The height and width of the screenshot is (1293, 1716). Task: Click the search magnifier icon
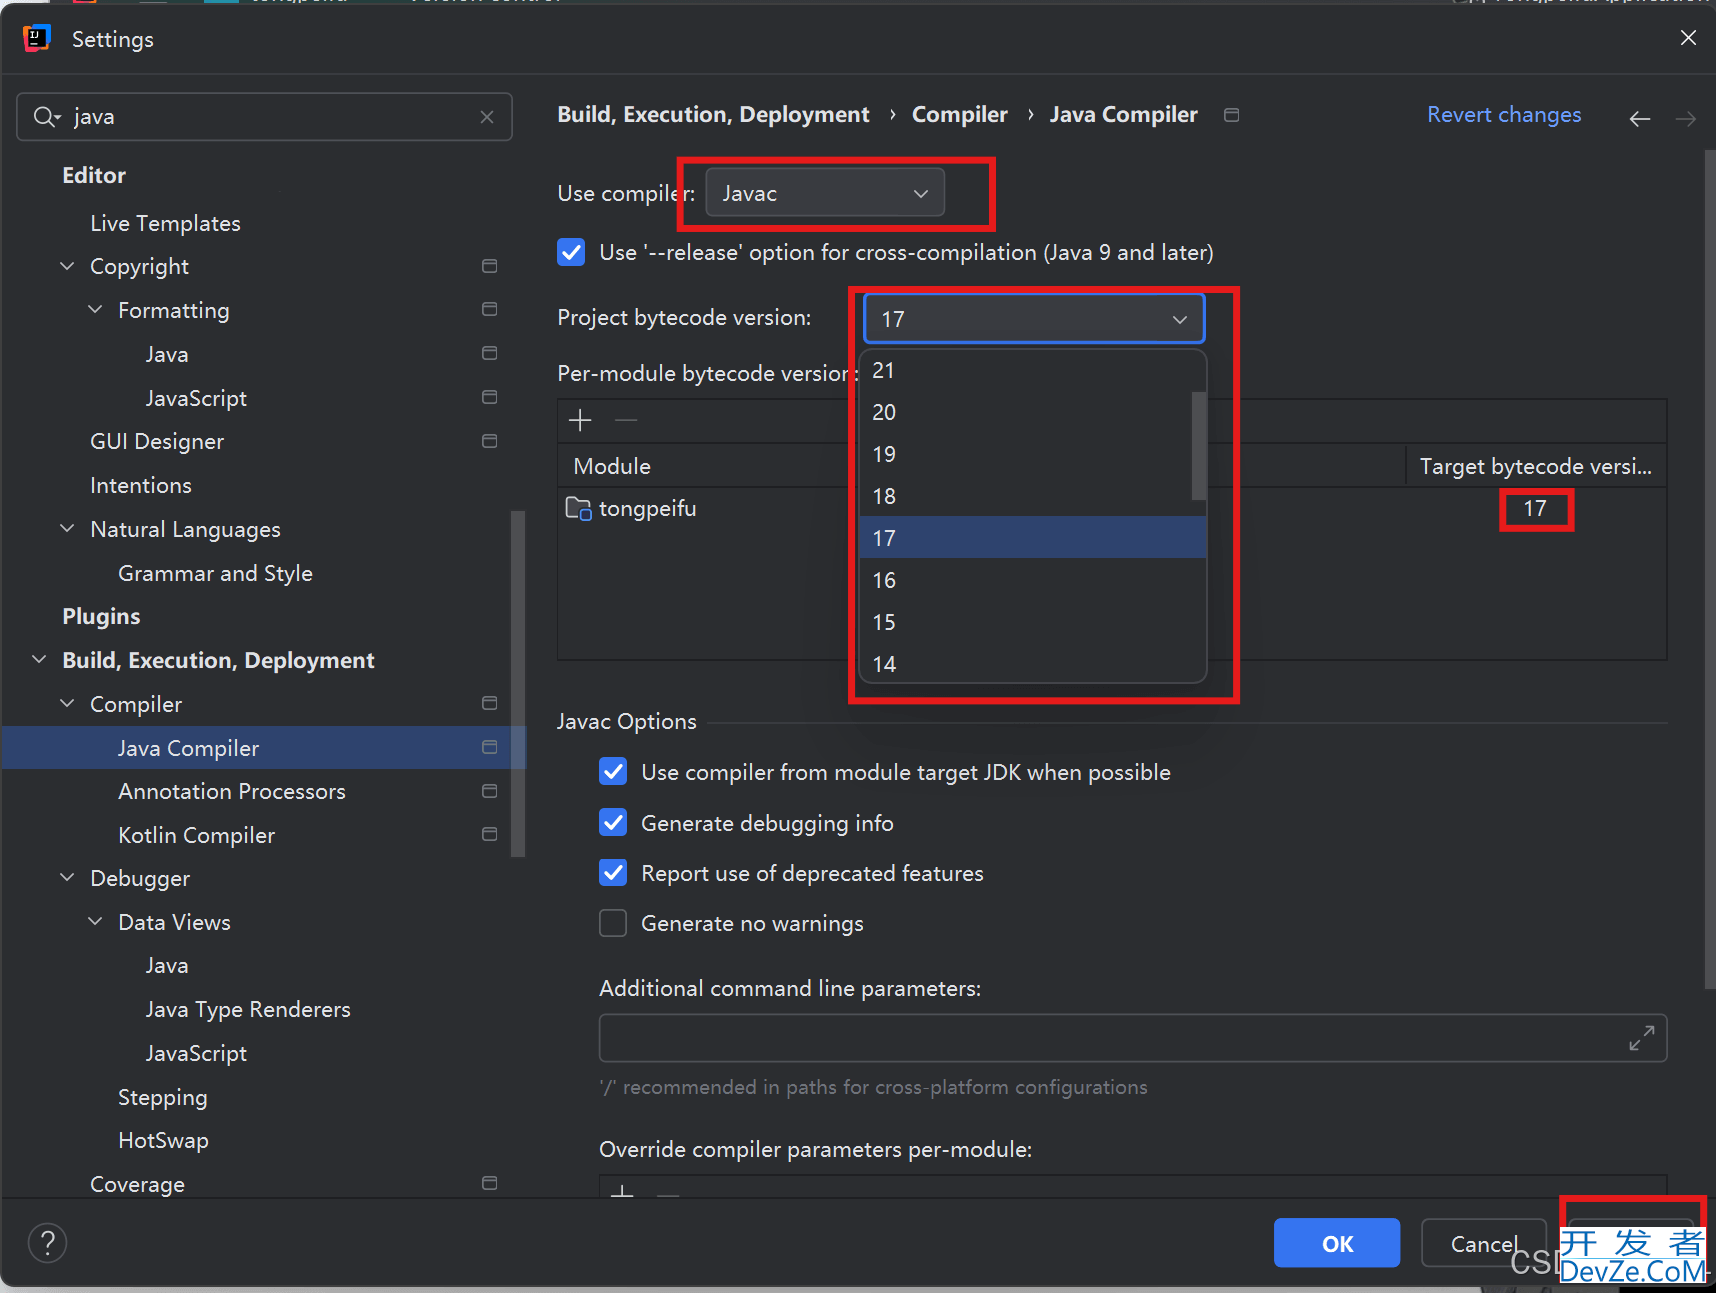click(x=46, y=117)
